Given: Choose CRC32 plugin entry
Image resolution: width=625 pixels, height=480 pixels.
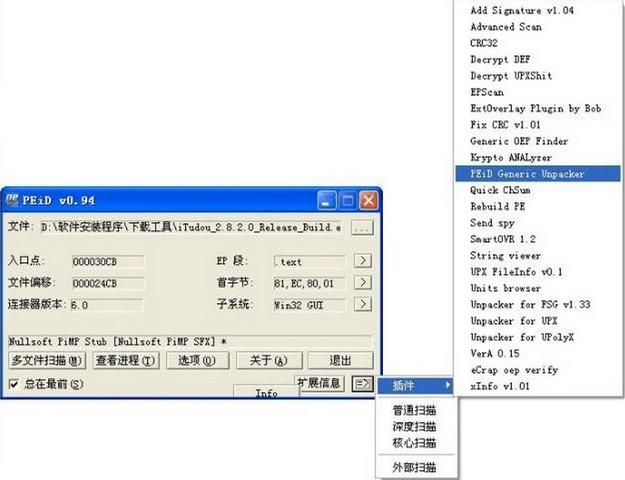Looking at the screenshot, I should (538, 43).
